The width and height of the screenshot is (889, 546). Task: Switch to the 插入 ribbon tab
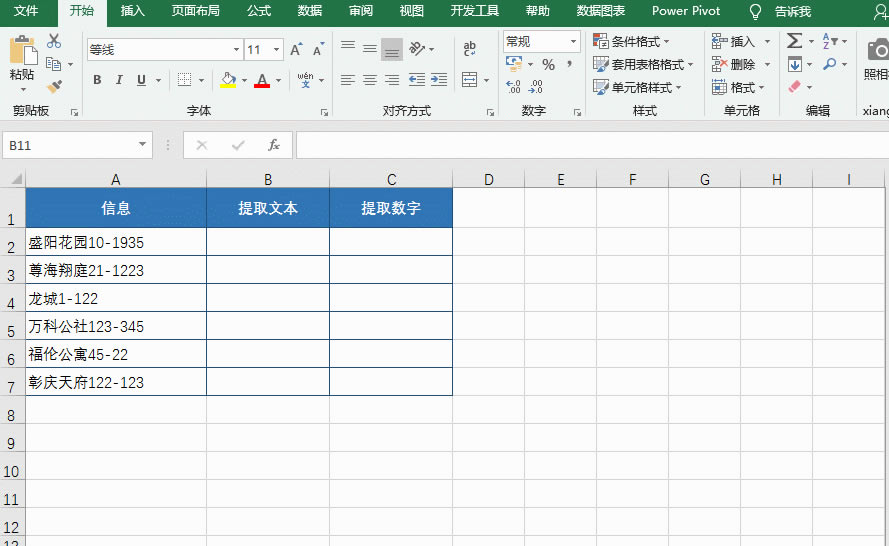pyautogui.click(x=132, y=11)
